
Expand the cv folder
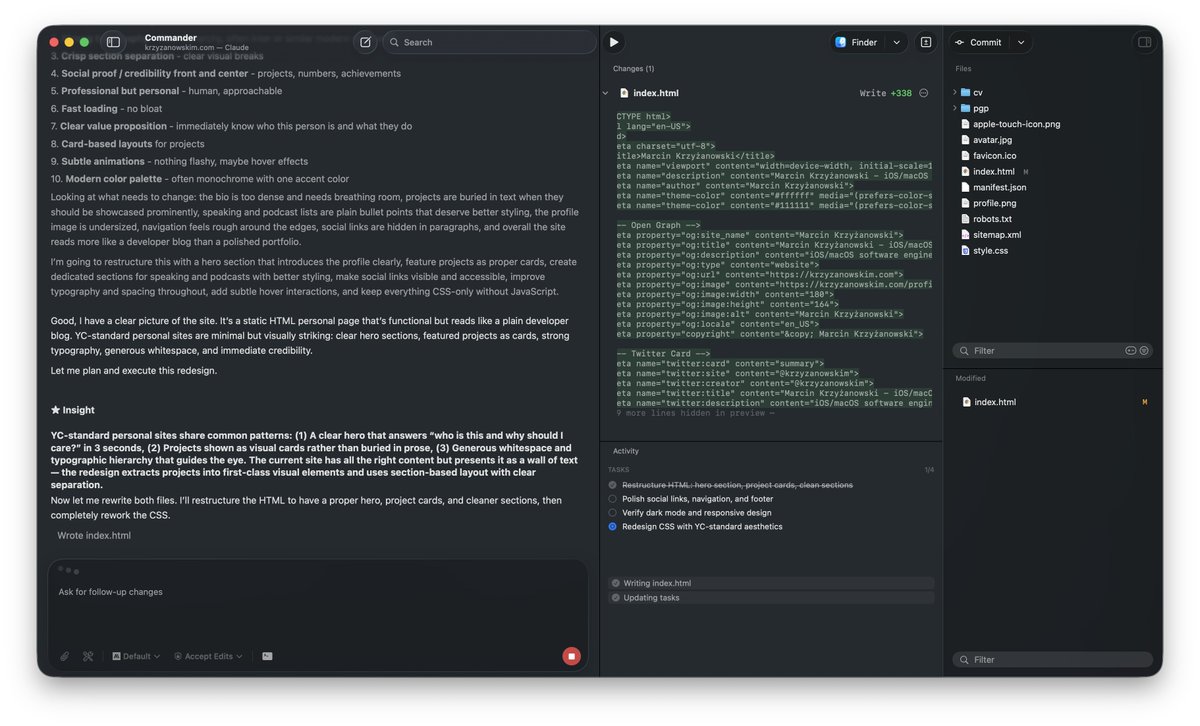[x=956, y=92]
